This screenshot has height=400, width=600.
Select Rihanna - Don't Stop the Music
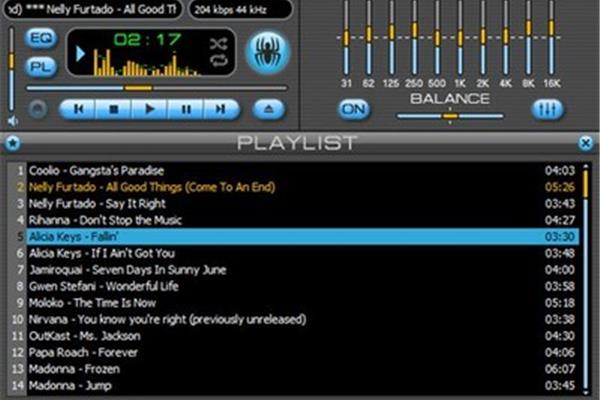pos(302,220)
